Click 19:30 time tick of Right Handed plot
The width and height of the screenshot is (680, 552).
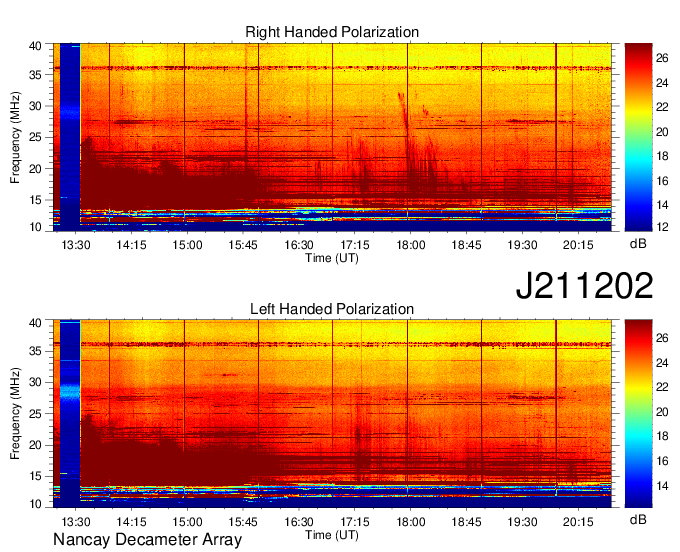(522, 245)
